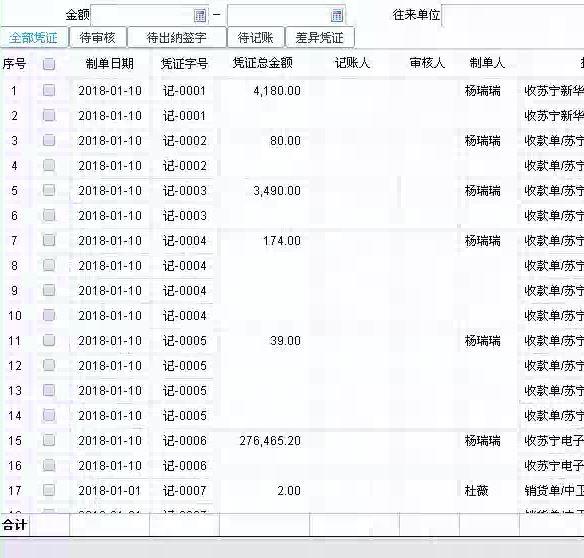Click amount cell 39.00
The height and width of the screenshot is (558, 584).
[x=285, y=341]
